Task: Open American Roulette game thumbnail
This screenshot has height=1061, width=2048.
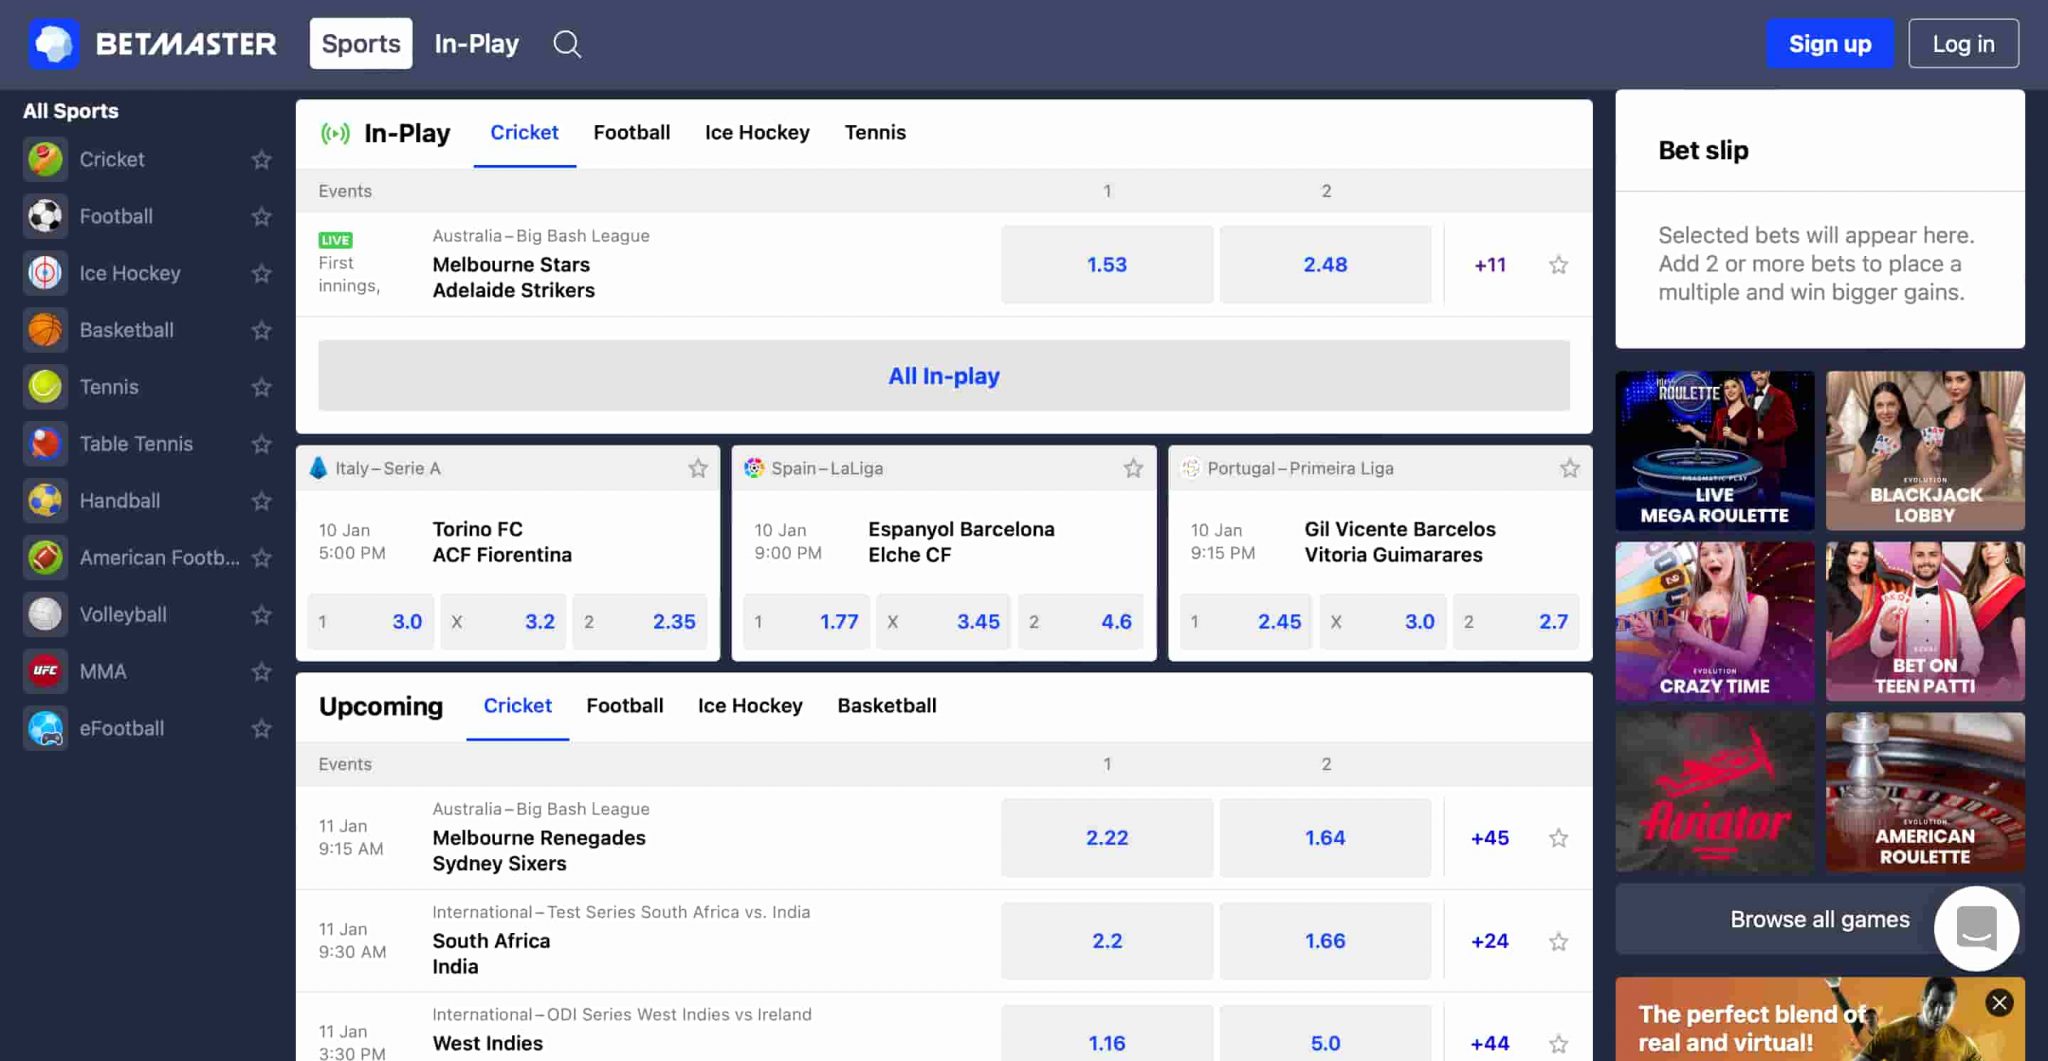Action: tap(1925, 793)
